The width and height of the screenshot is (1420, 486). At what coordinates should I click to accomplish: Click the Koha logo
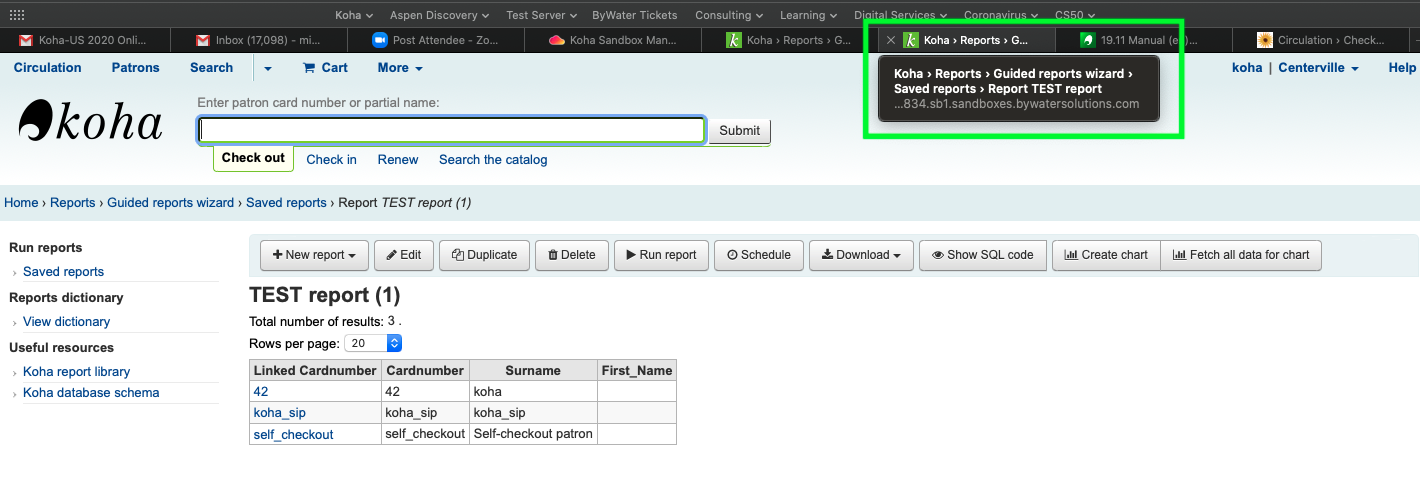(90, 123)
